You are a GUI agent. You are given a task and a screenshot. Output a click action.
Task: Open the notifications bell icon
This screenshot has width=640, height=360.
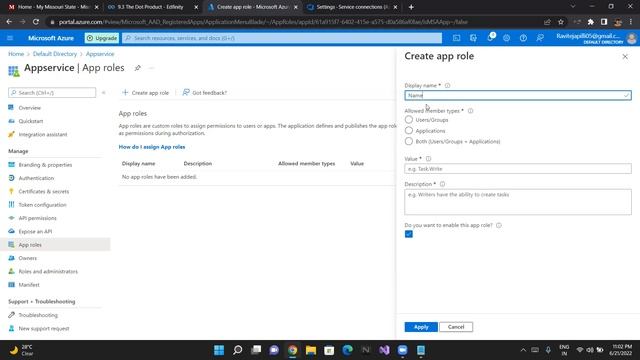[490, 38]
